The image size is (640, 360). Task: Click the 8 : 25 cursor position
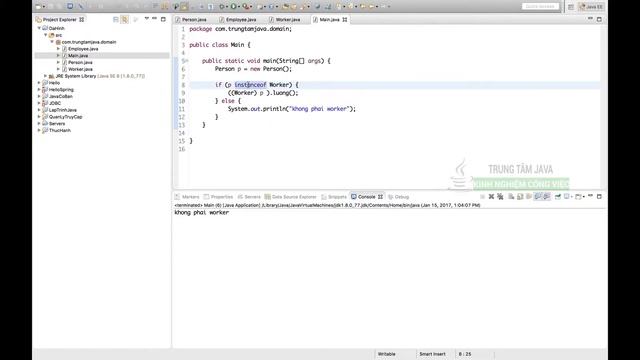coord(465,354)
